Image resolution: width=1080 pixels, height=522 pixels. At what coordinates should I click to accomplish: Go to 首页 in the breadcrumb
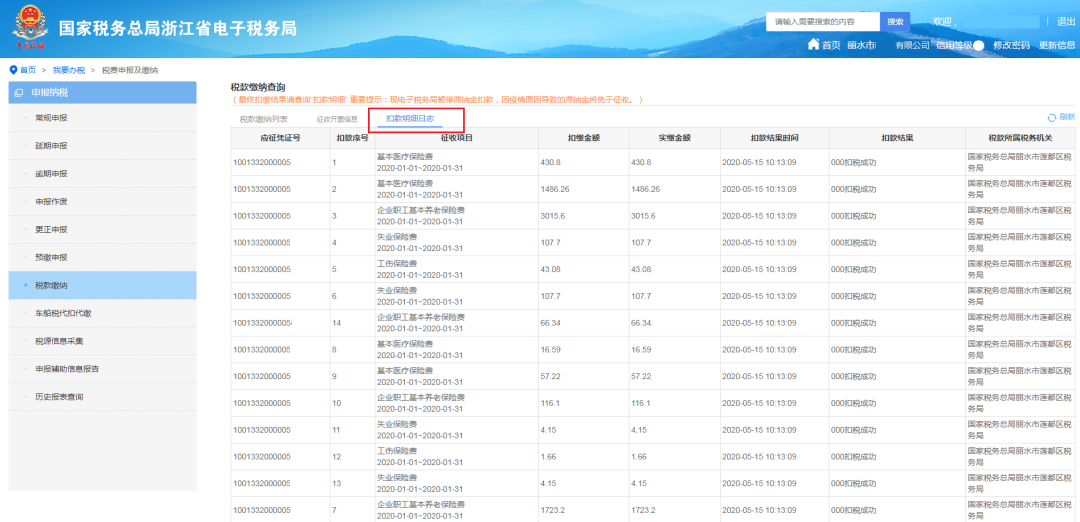pyautogui.click(x=28, y=70)
